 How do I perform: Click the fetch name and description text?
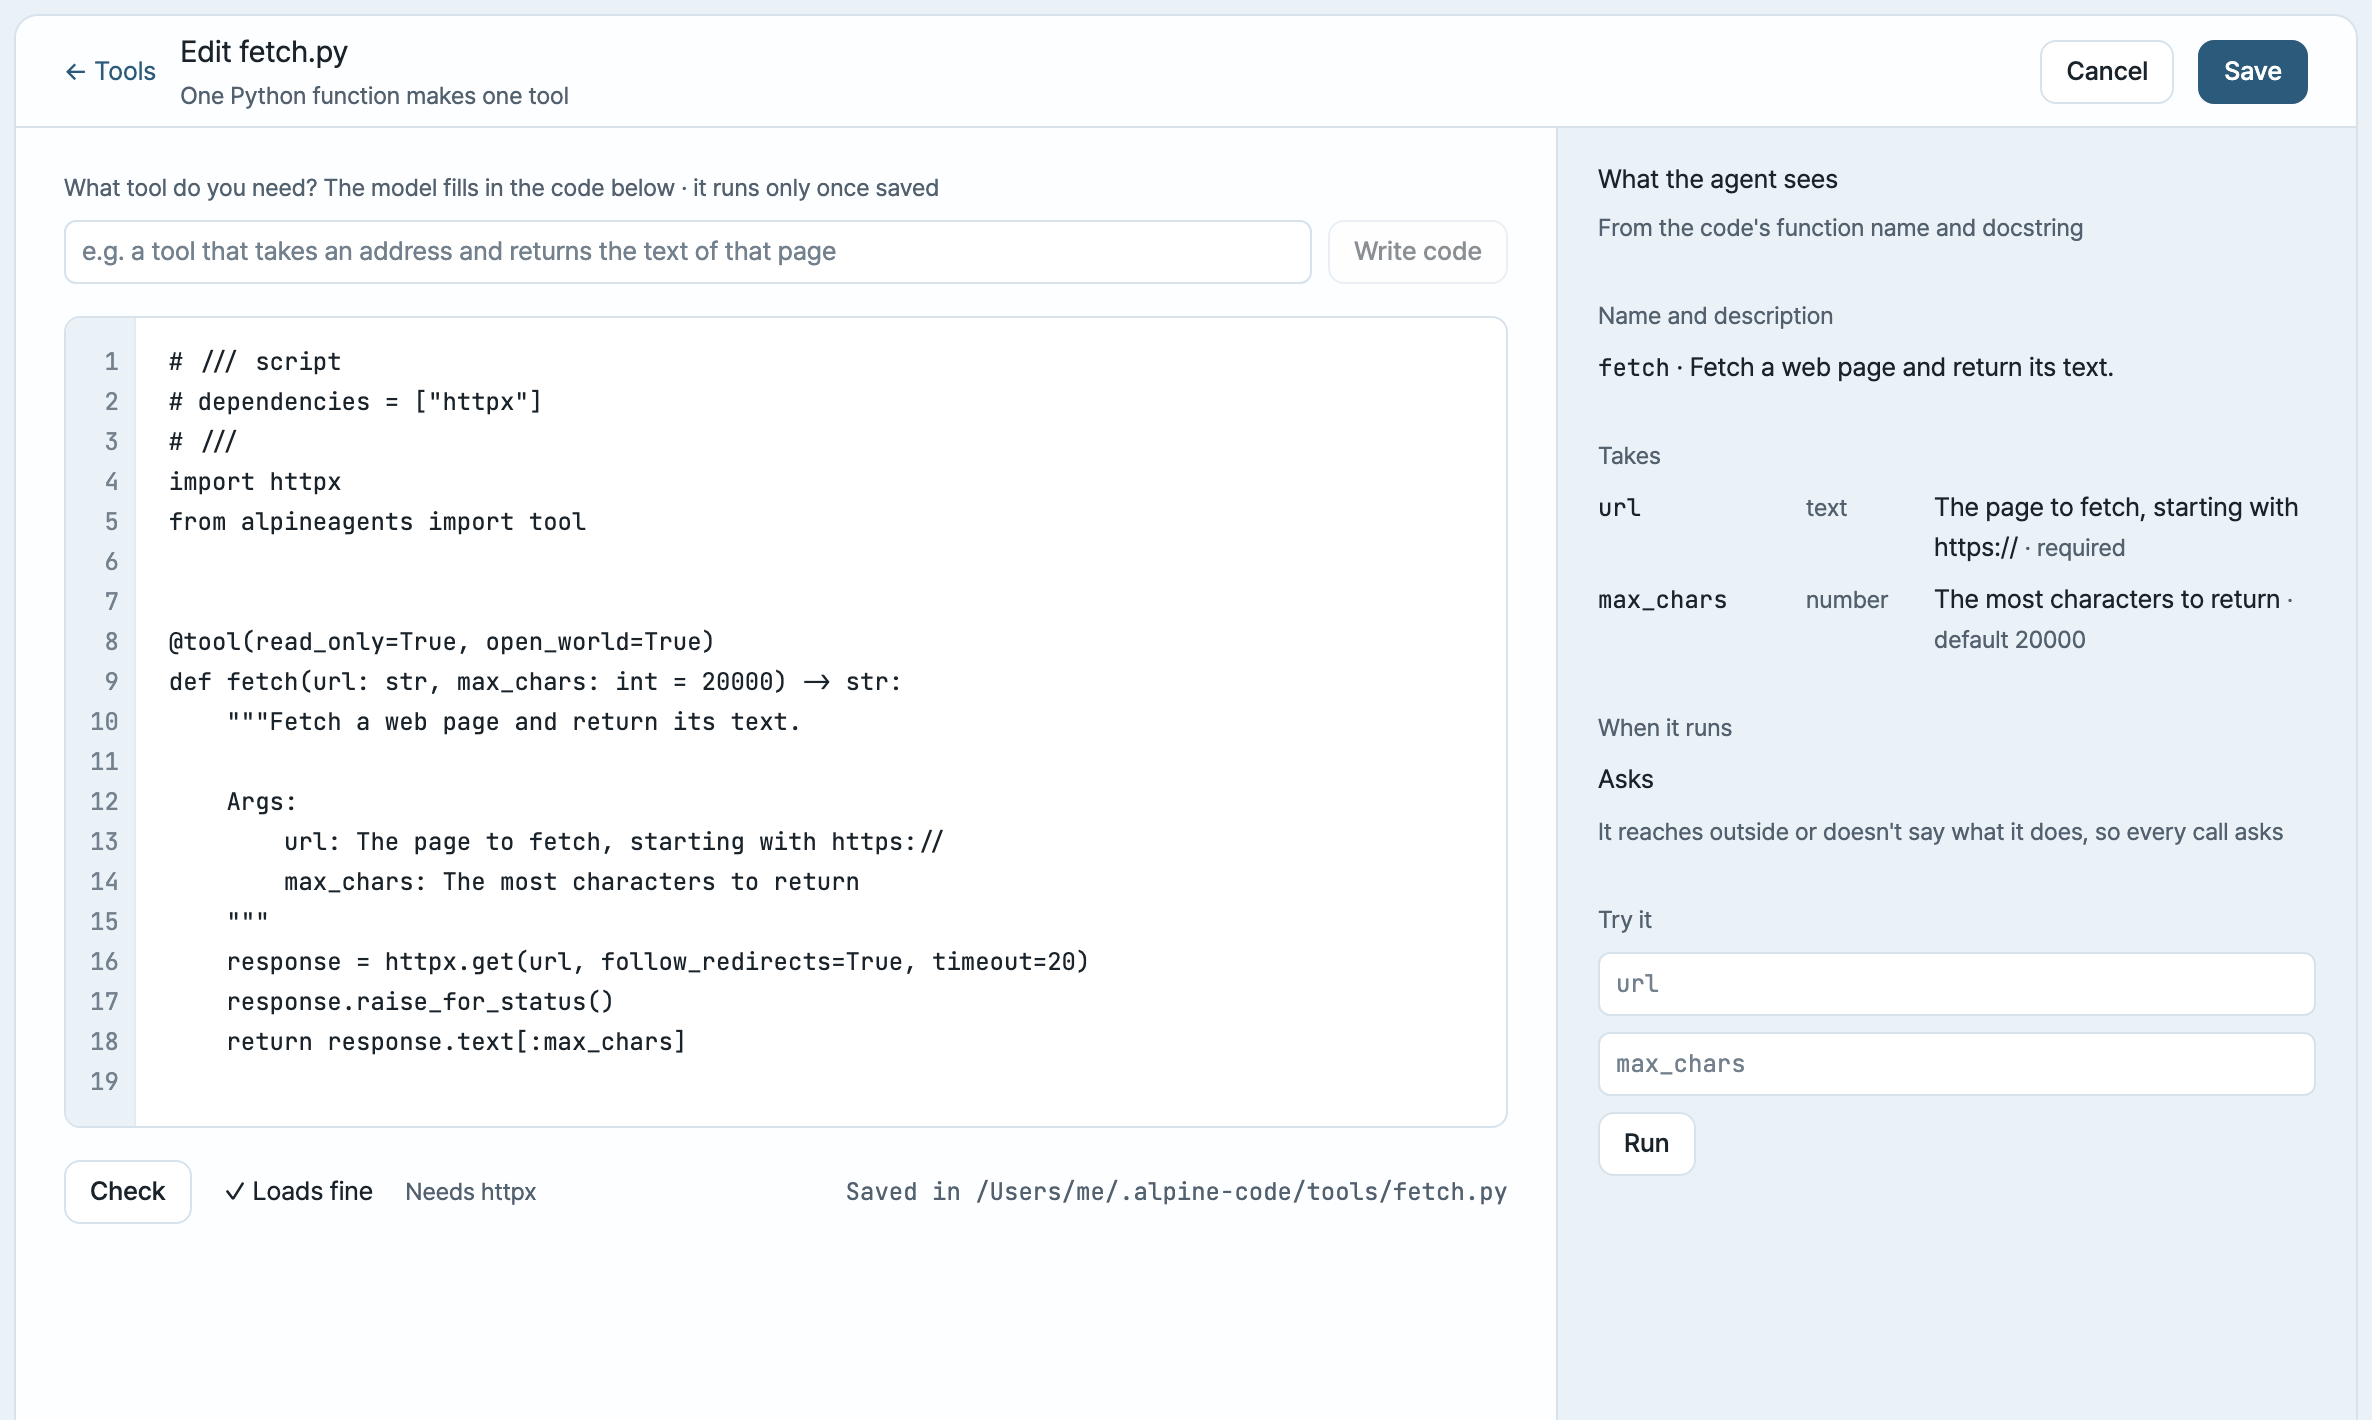(1855, 368)
